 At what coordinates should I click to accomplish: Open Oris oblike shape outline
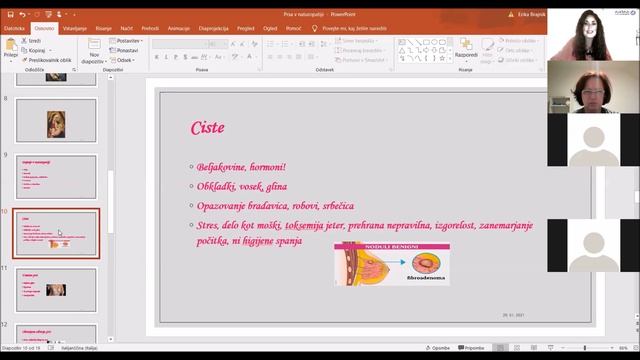coord(515,50)
